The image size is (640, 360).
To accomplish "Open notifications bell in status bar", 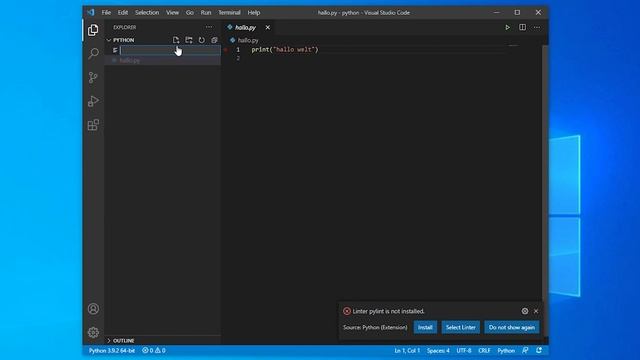I will tap(539, 350).
